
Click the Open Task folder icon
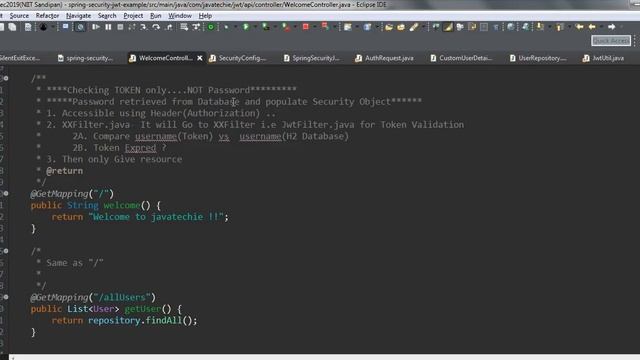[x=401, y=27]
